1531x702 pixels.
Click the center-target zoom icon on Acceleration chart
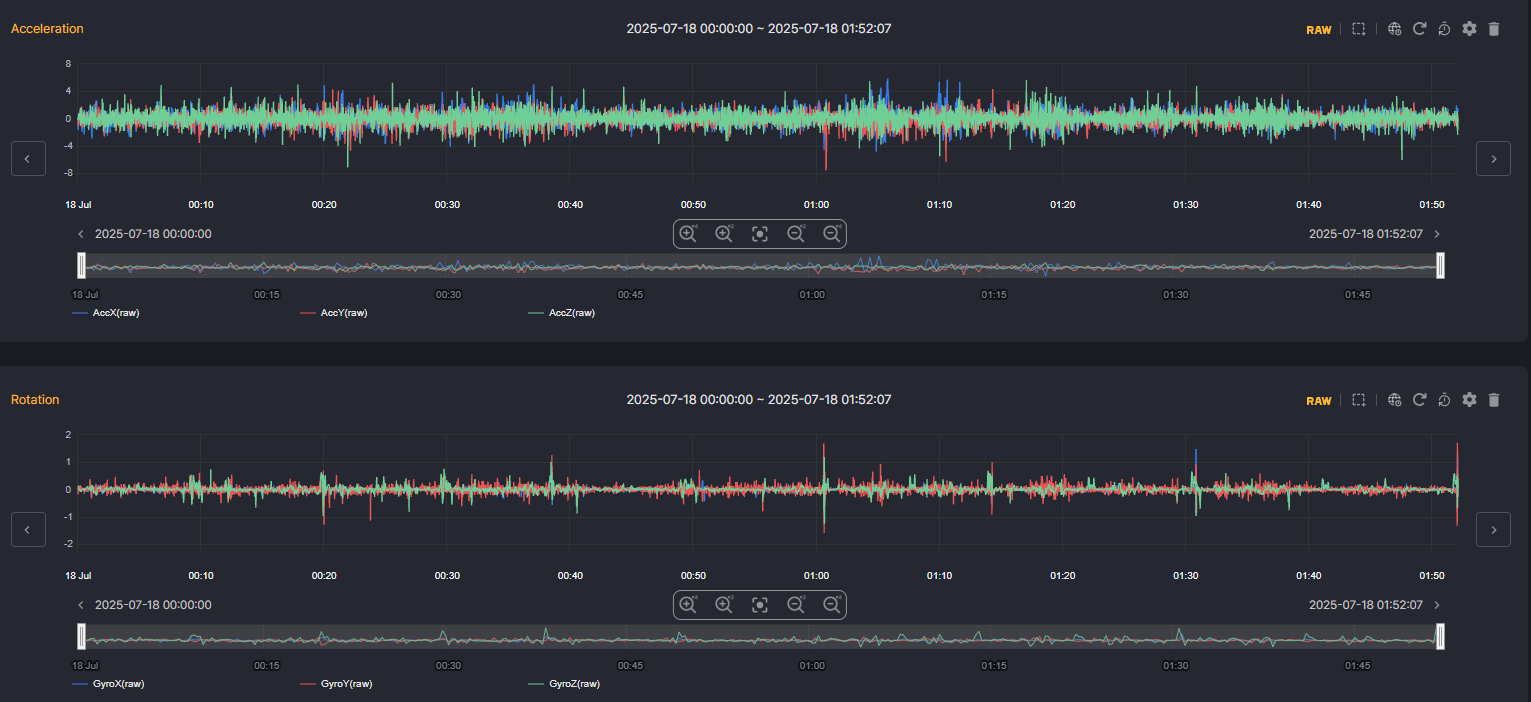760,234
